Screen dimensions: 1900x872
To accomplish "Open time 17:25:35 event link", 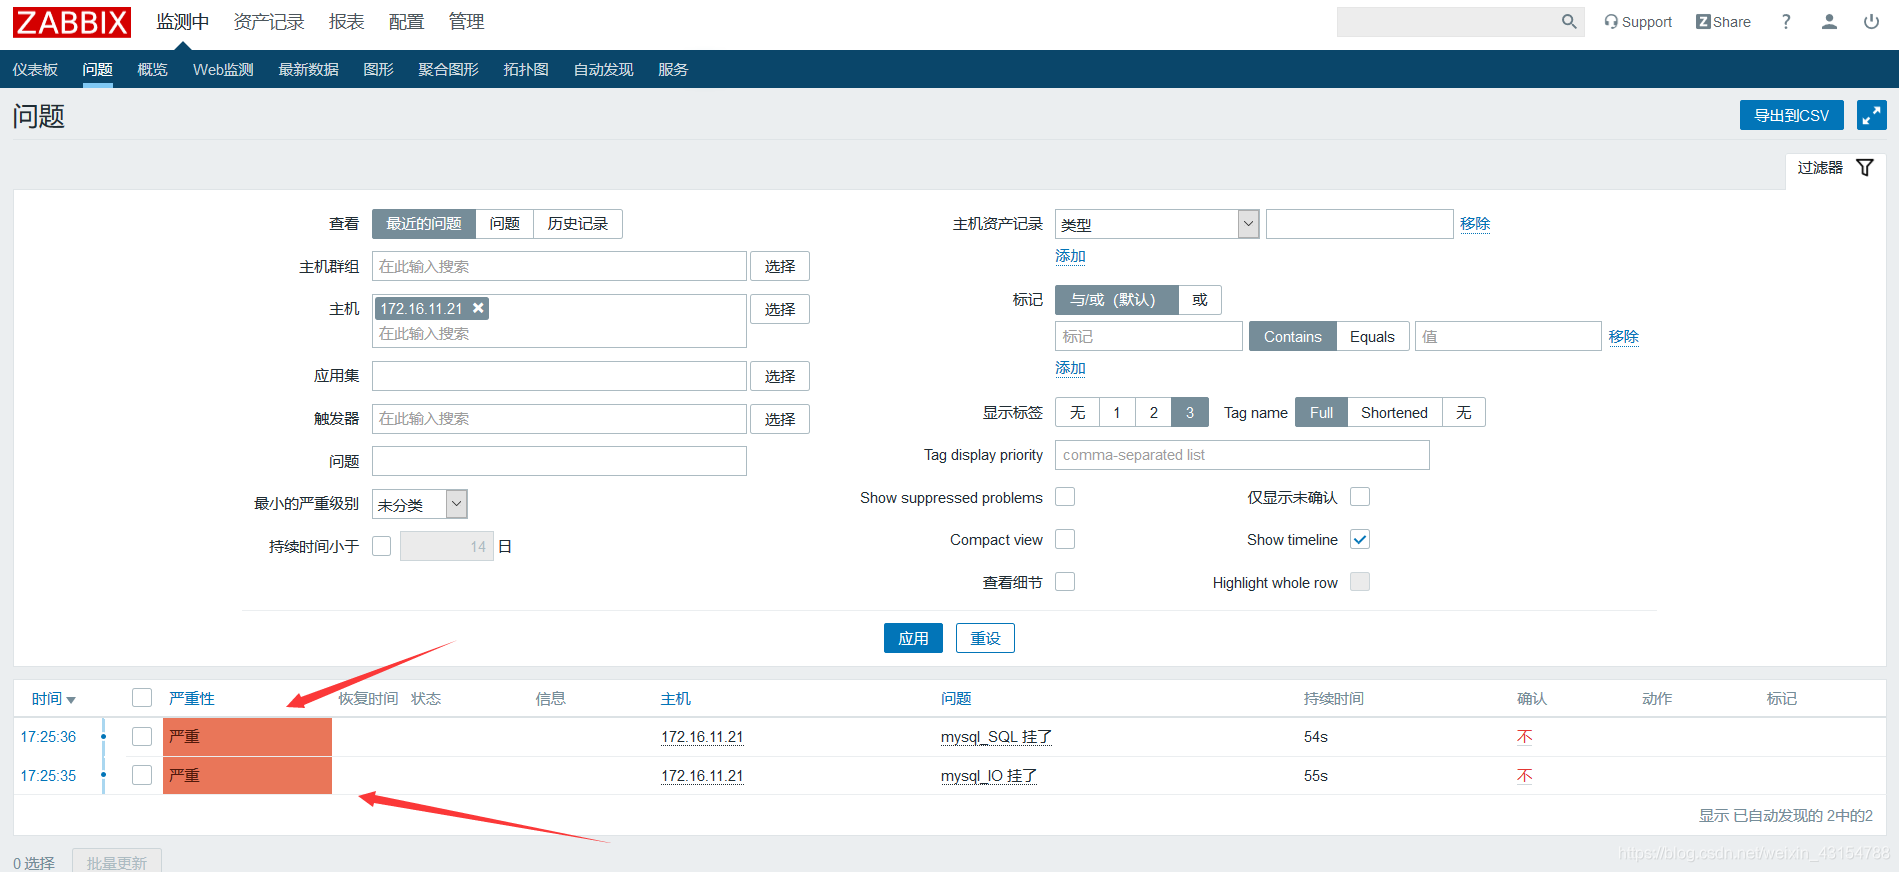I will pos(48,776).
